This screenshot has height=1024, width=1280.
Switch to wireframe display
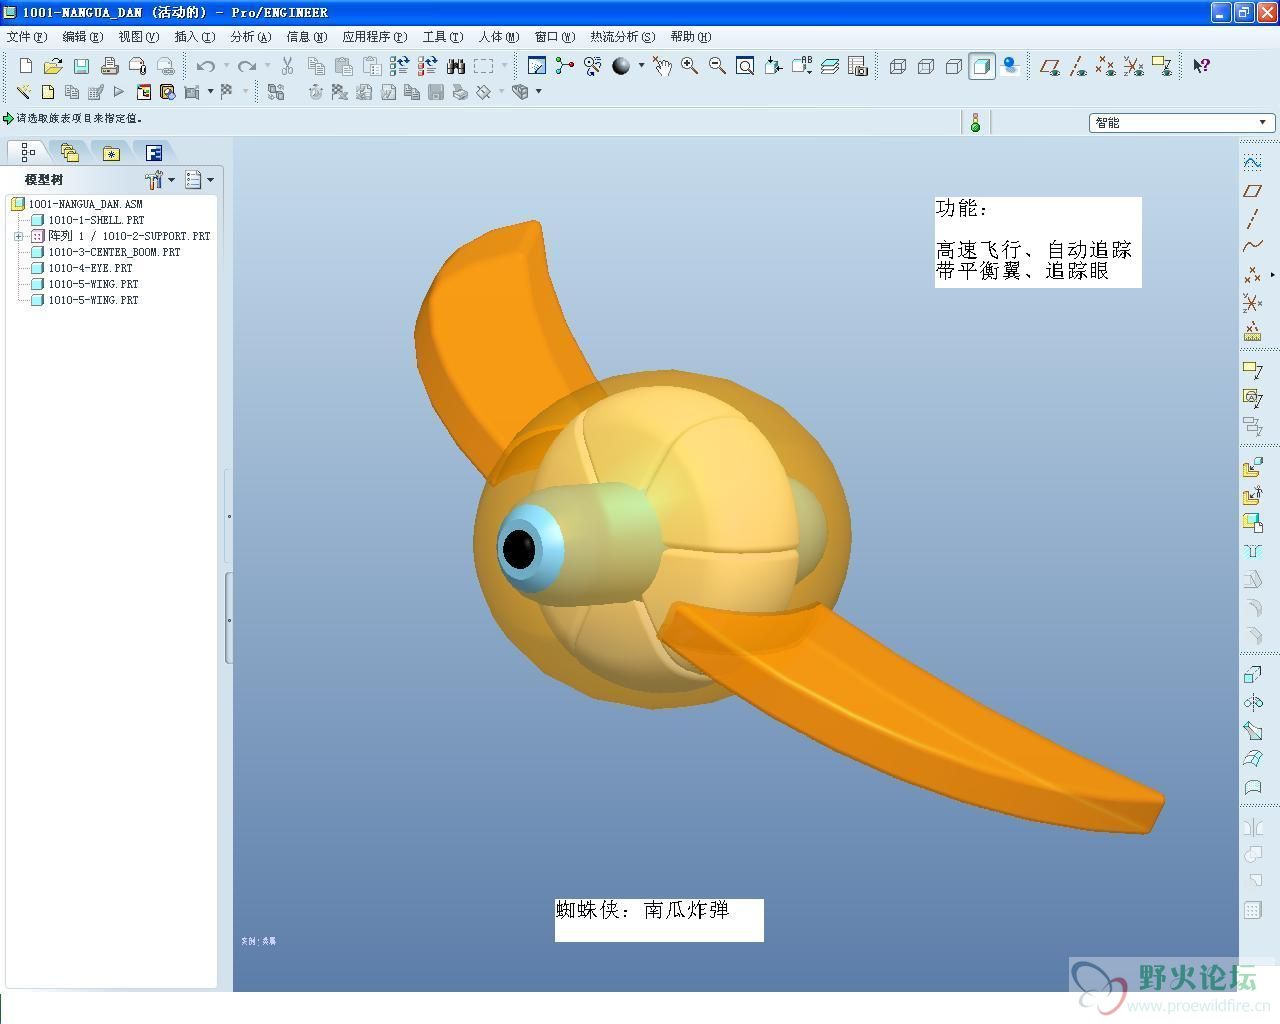[898, 66]
